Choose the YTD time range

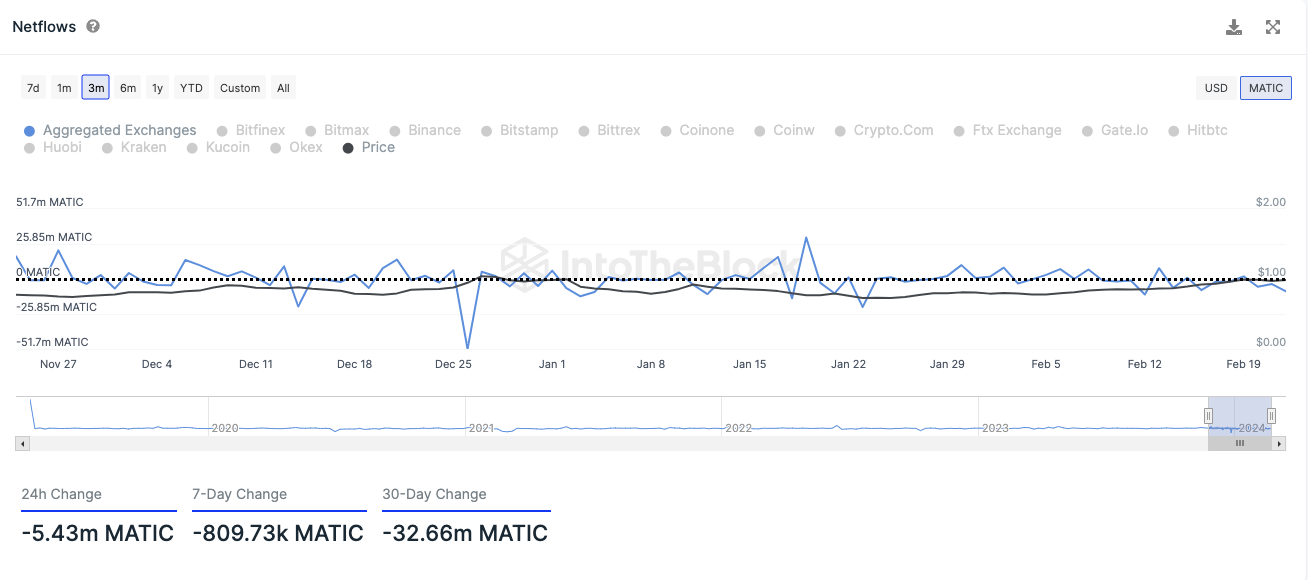tap(191, 88)
